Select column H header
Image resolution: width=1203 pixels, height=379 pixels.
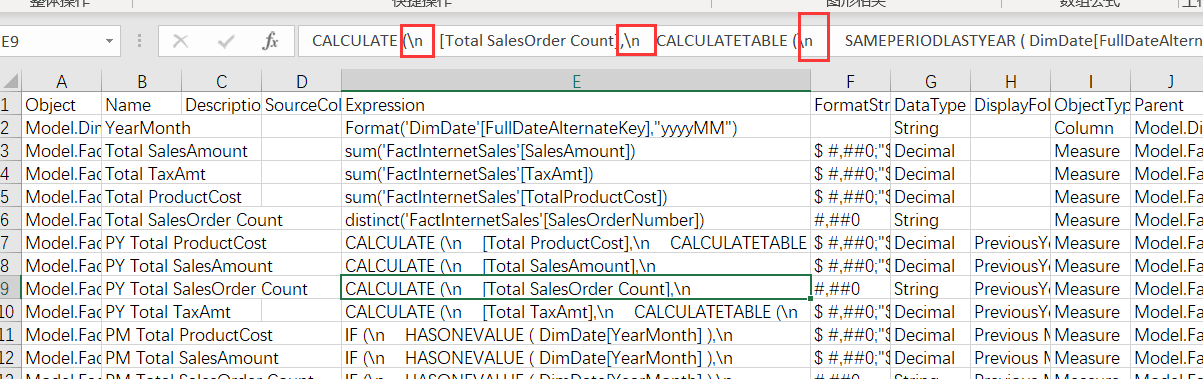click(1011, 81)
